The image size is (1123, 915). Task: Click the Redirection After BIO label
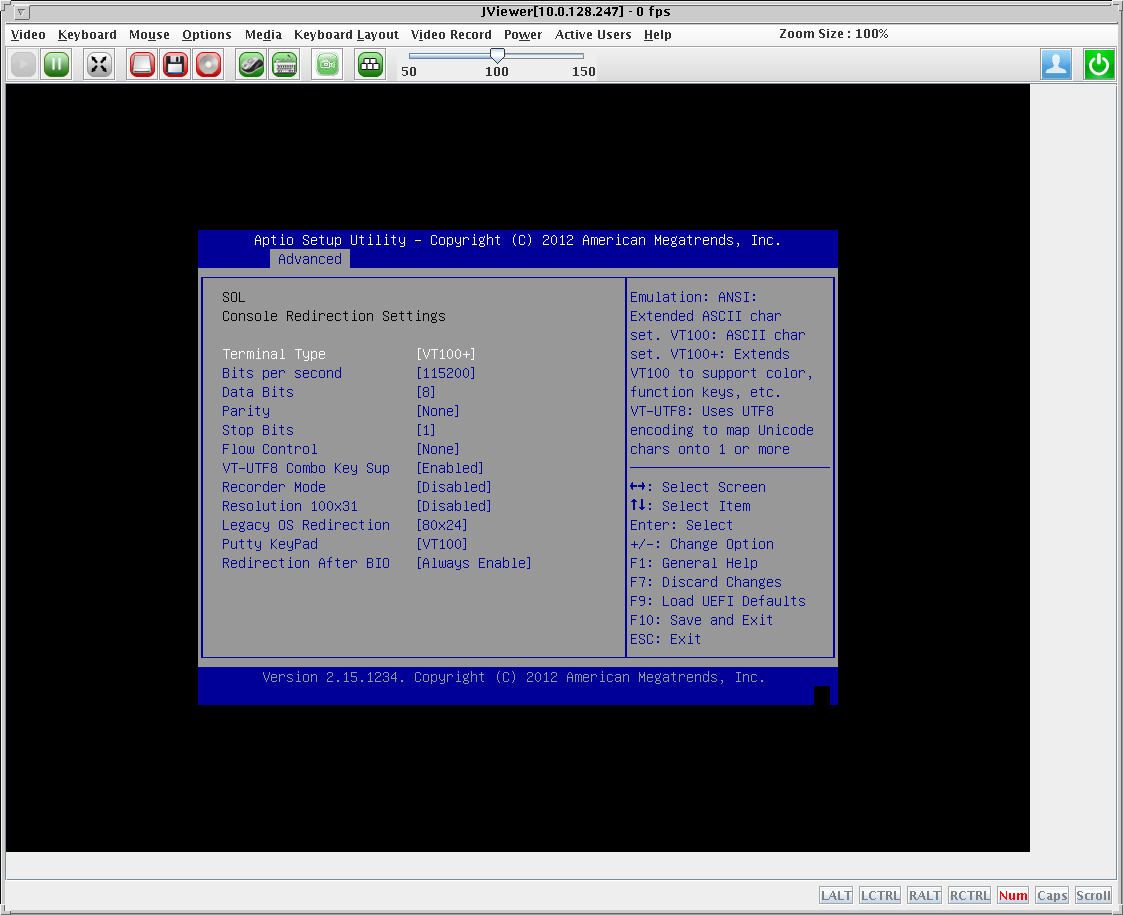point(306,563)
